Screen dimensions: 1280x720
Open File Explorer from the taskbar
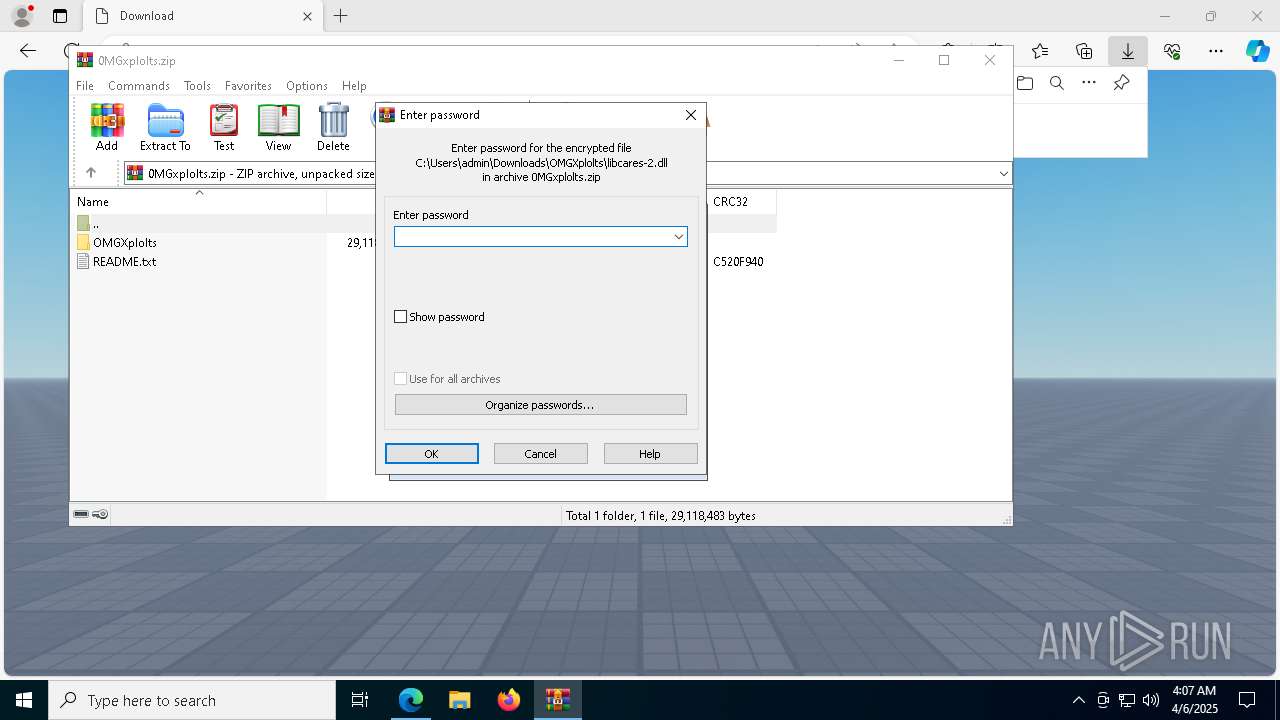coord(460,700)
